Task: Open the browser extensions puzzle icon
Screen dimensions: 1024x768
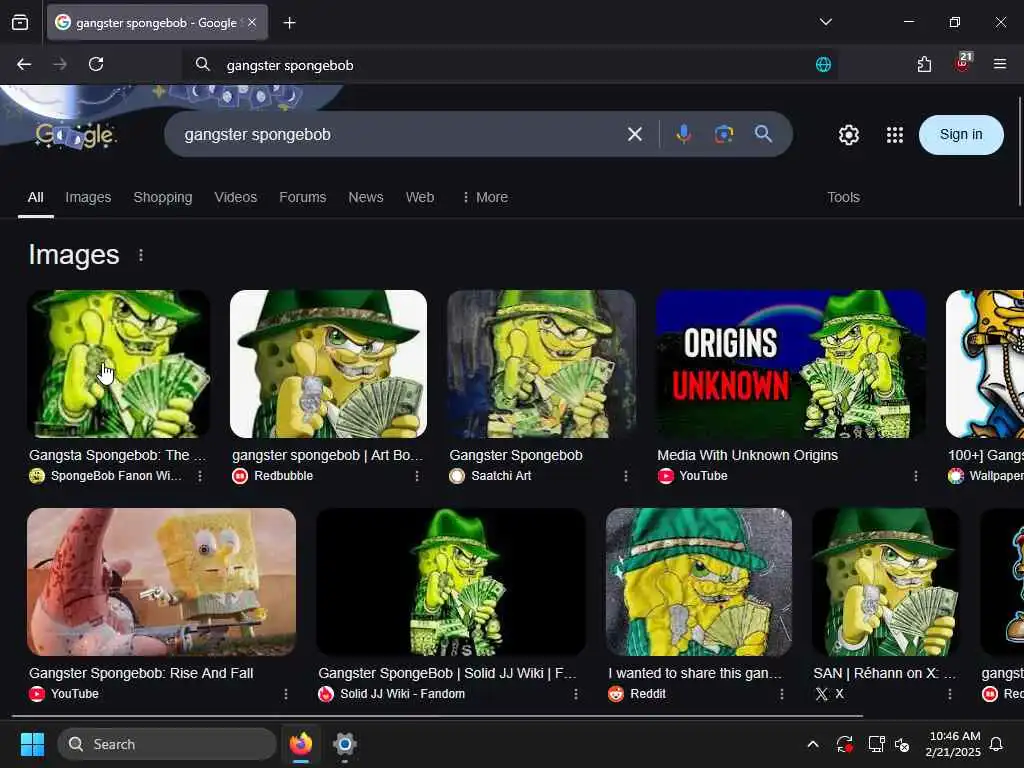Action: click(x=924, y=64)
